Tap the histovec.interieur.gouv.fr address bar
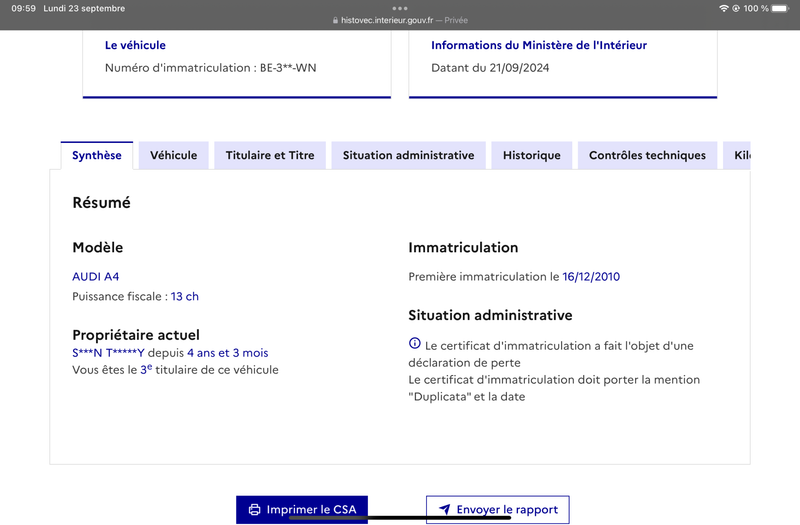 pos(400,20)
